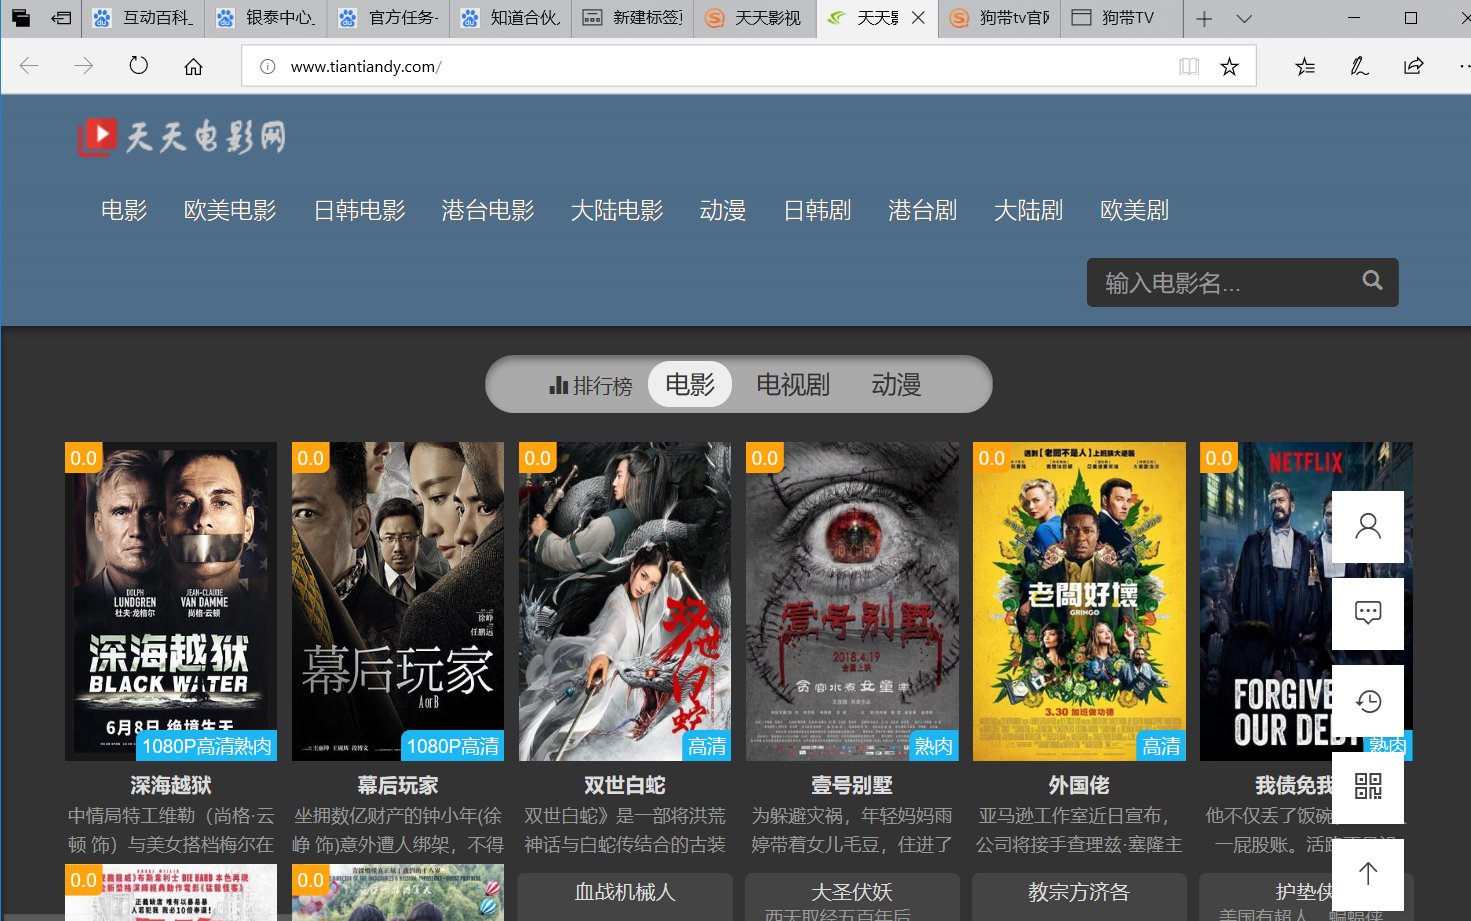This screenshot has height=921, width=1471.
Task: Open Edge's add notes pen icon
Action: click(x=1358, y=65)
